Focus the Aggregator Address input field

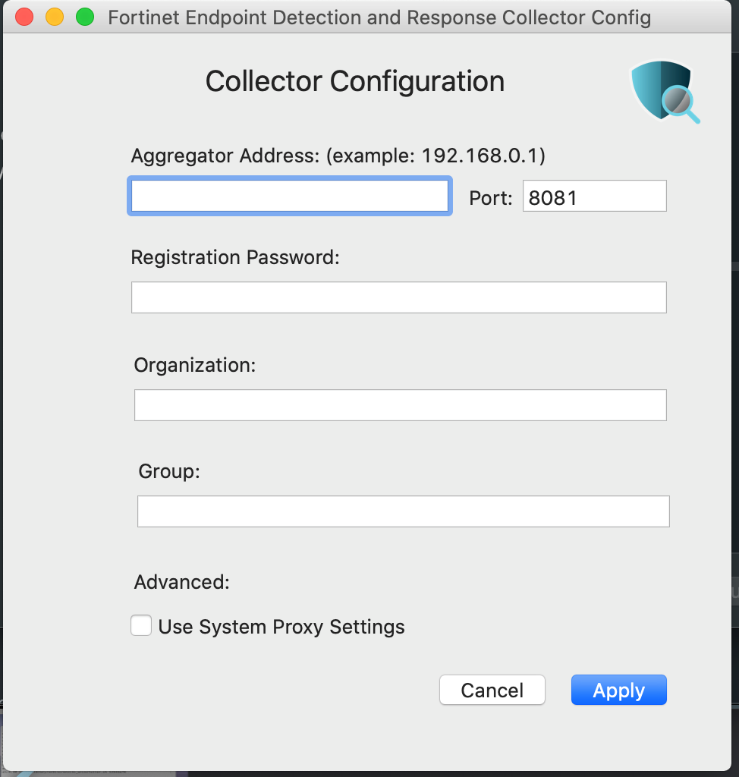click(x=289, y=196)
